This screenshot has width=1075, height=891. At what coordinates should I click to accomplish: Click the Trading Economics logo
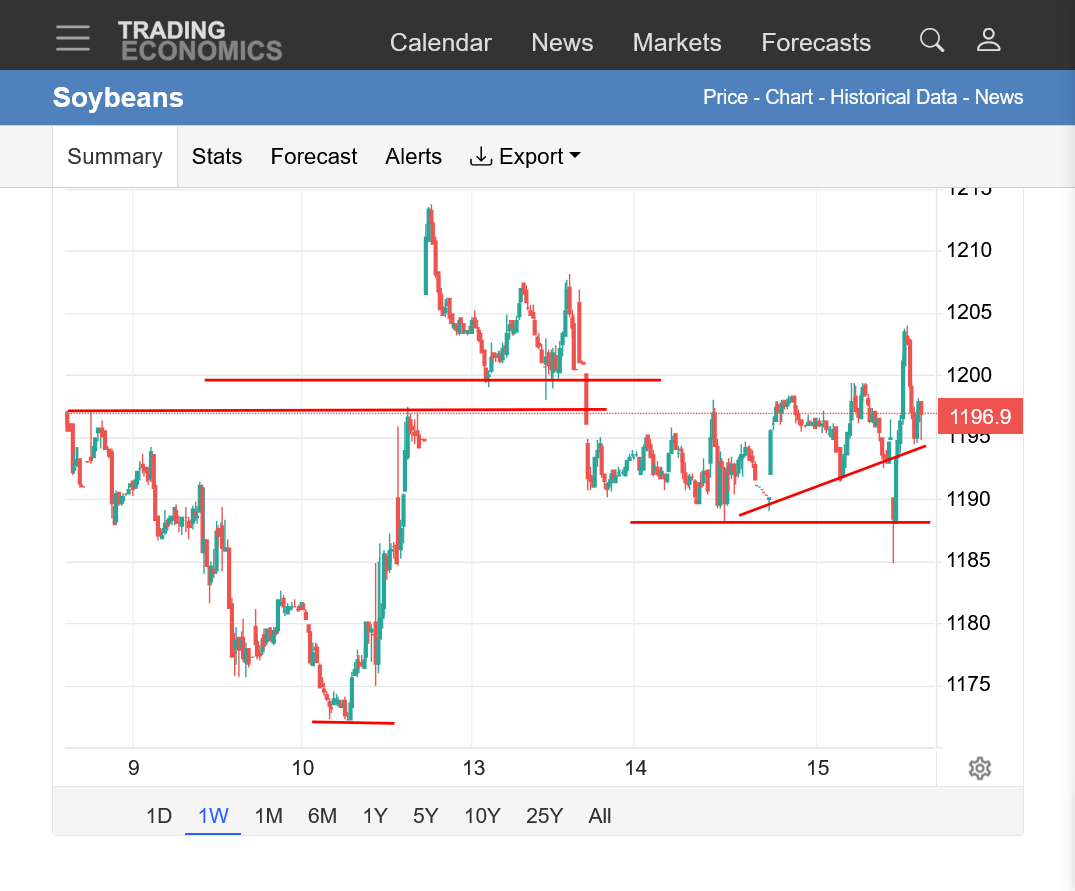click(200, 41)
